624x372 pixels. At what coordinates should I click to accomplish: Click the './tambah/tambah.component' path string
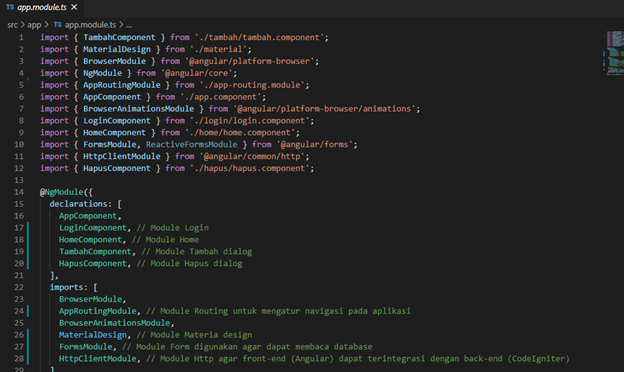tap(259, 37)
